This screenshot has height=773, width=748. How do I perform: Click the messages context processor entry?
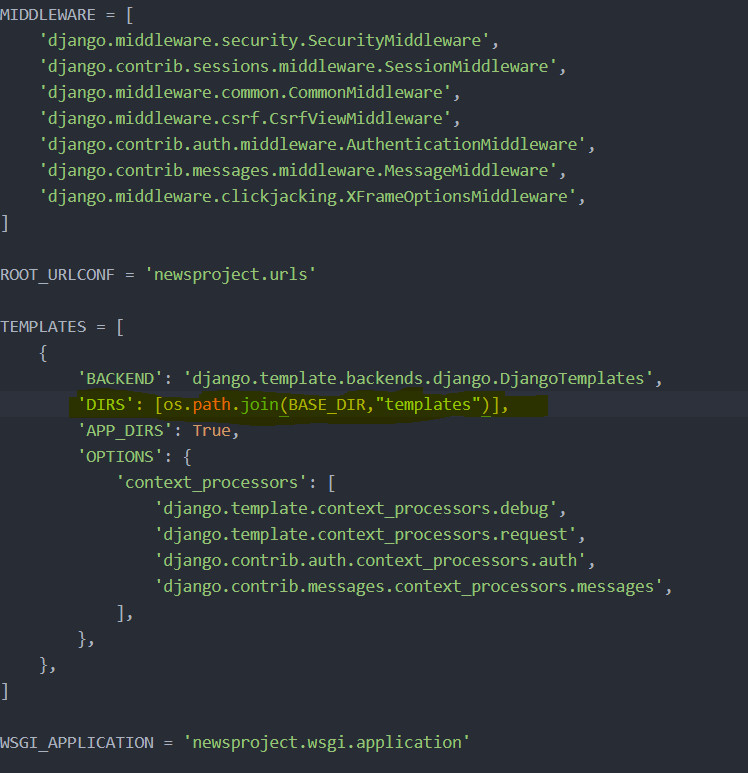pos(409,587)
